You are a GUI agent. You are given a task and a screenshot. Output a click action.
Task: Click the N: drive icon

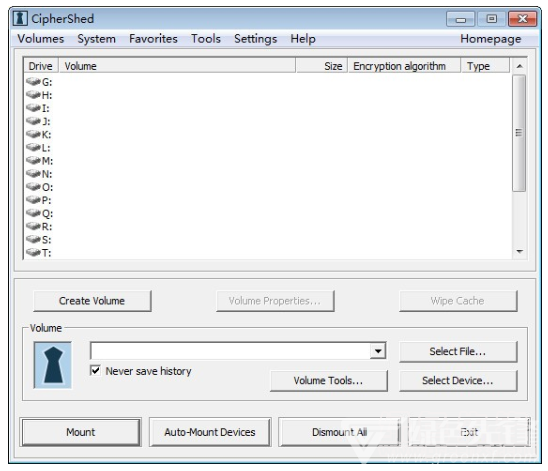pyautogui.click(x=33, y=174)
